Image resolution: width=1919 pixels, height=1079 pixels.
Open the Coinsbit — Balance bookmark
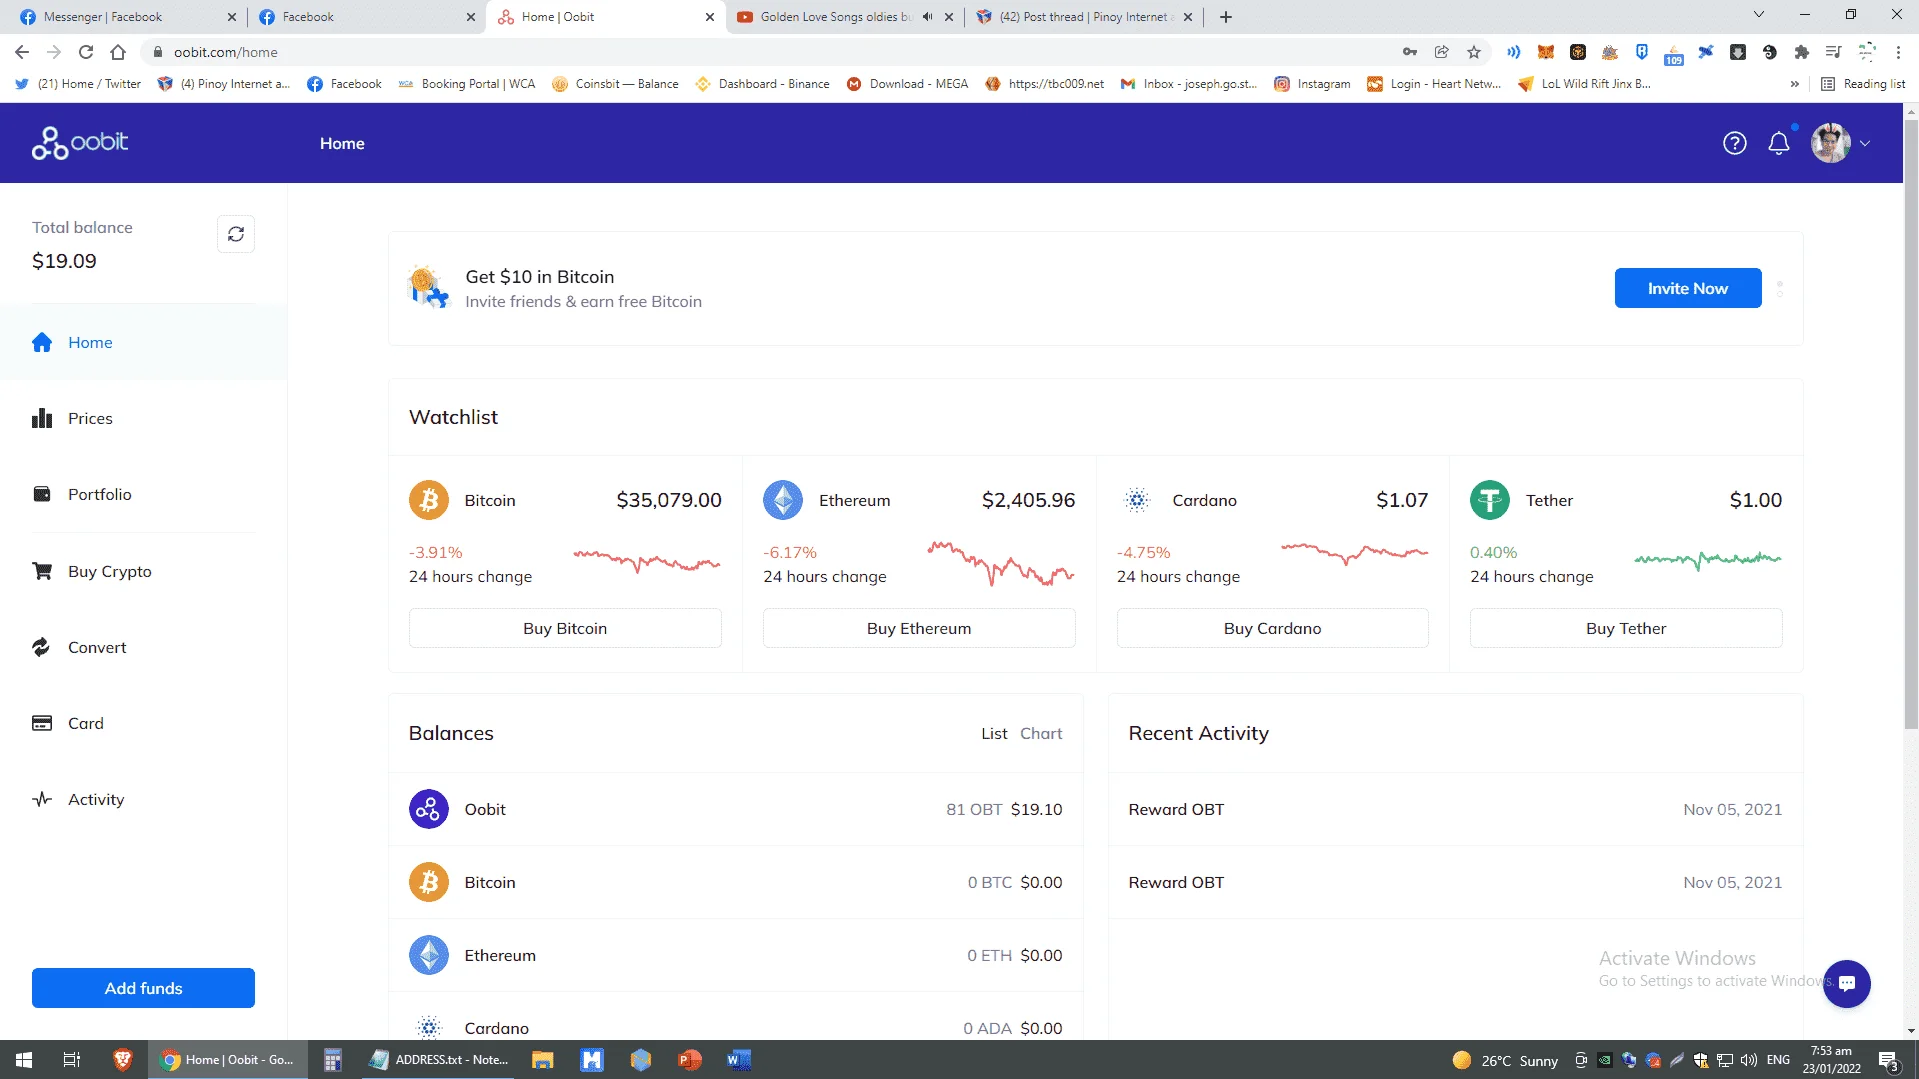point(615,84)
